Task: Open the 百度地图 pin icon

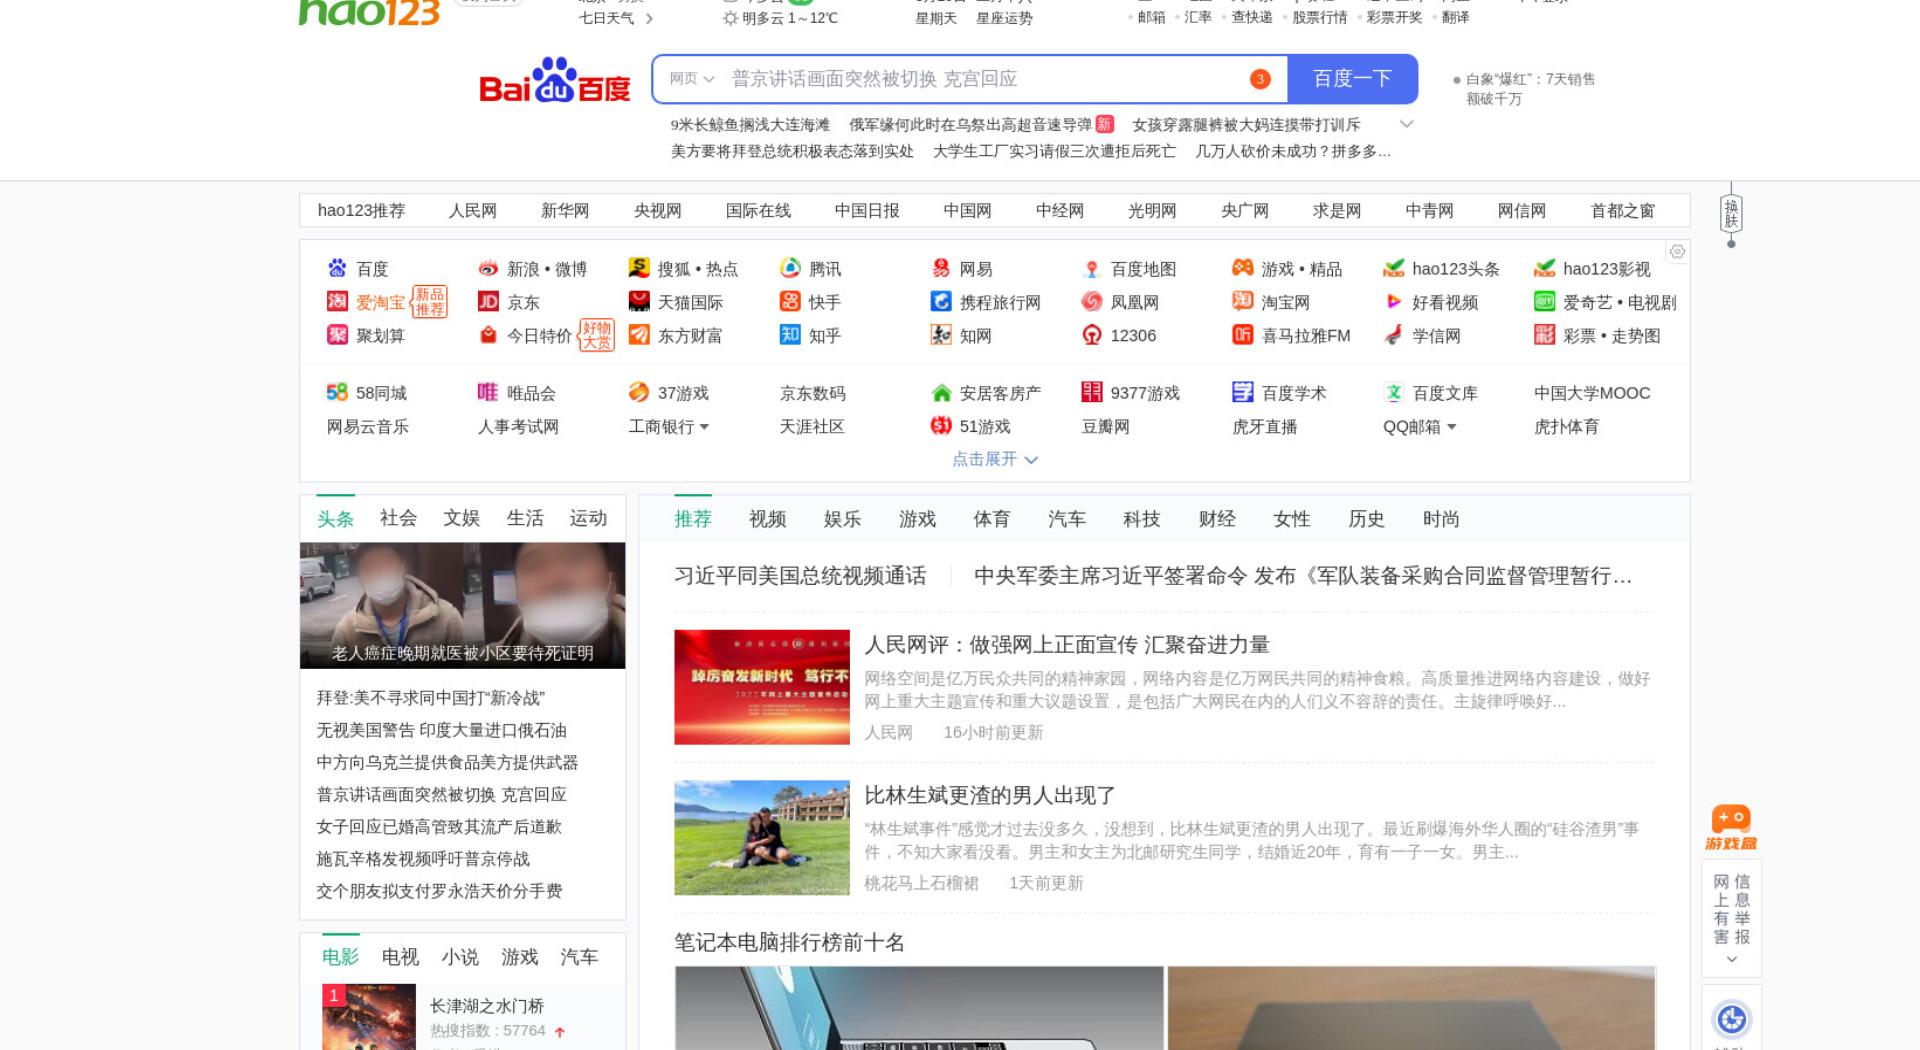Action: (x=1092, y=268)
